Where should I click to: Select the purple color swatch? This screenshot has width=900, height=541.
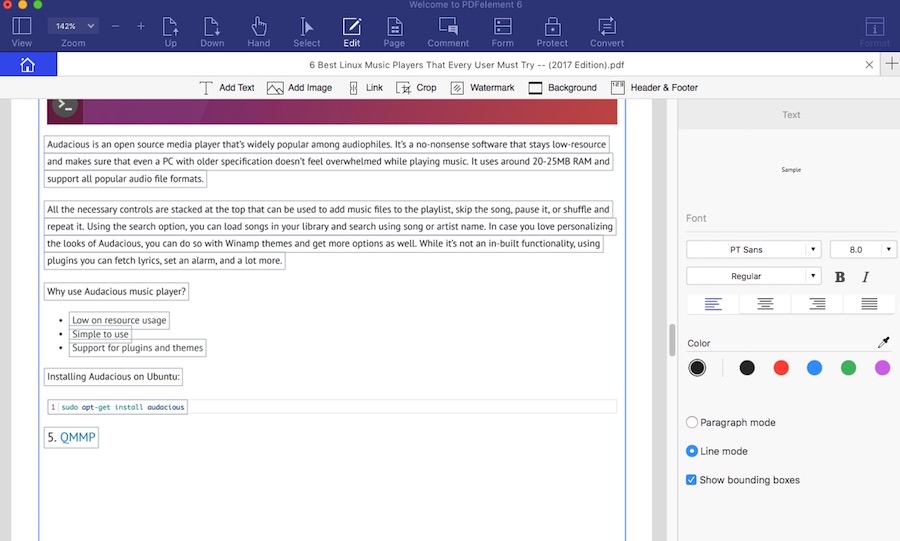pyautogui.click(x=882, y=368)
